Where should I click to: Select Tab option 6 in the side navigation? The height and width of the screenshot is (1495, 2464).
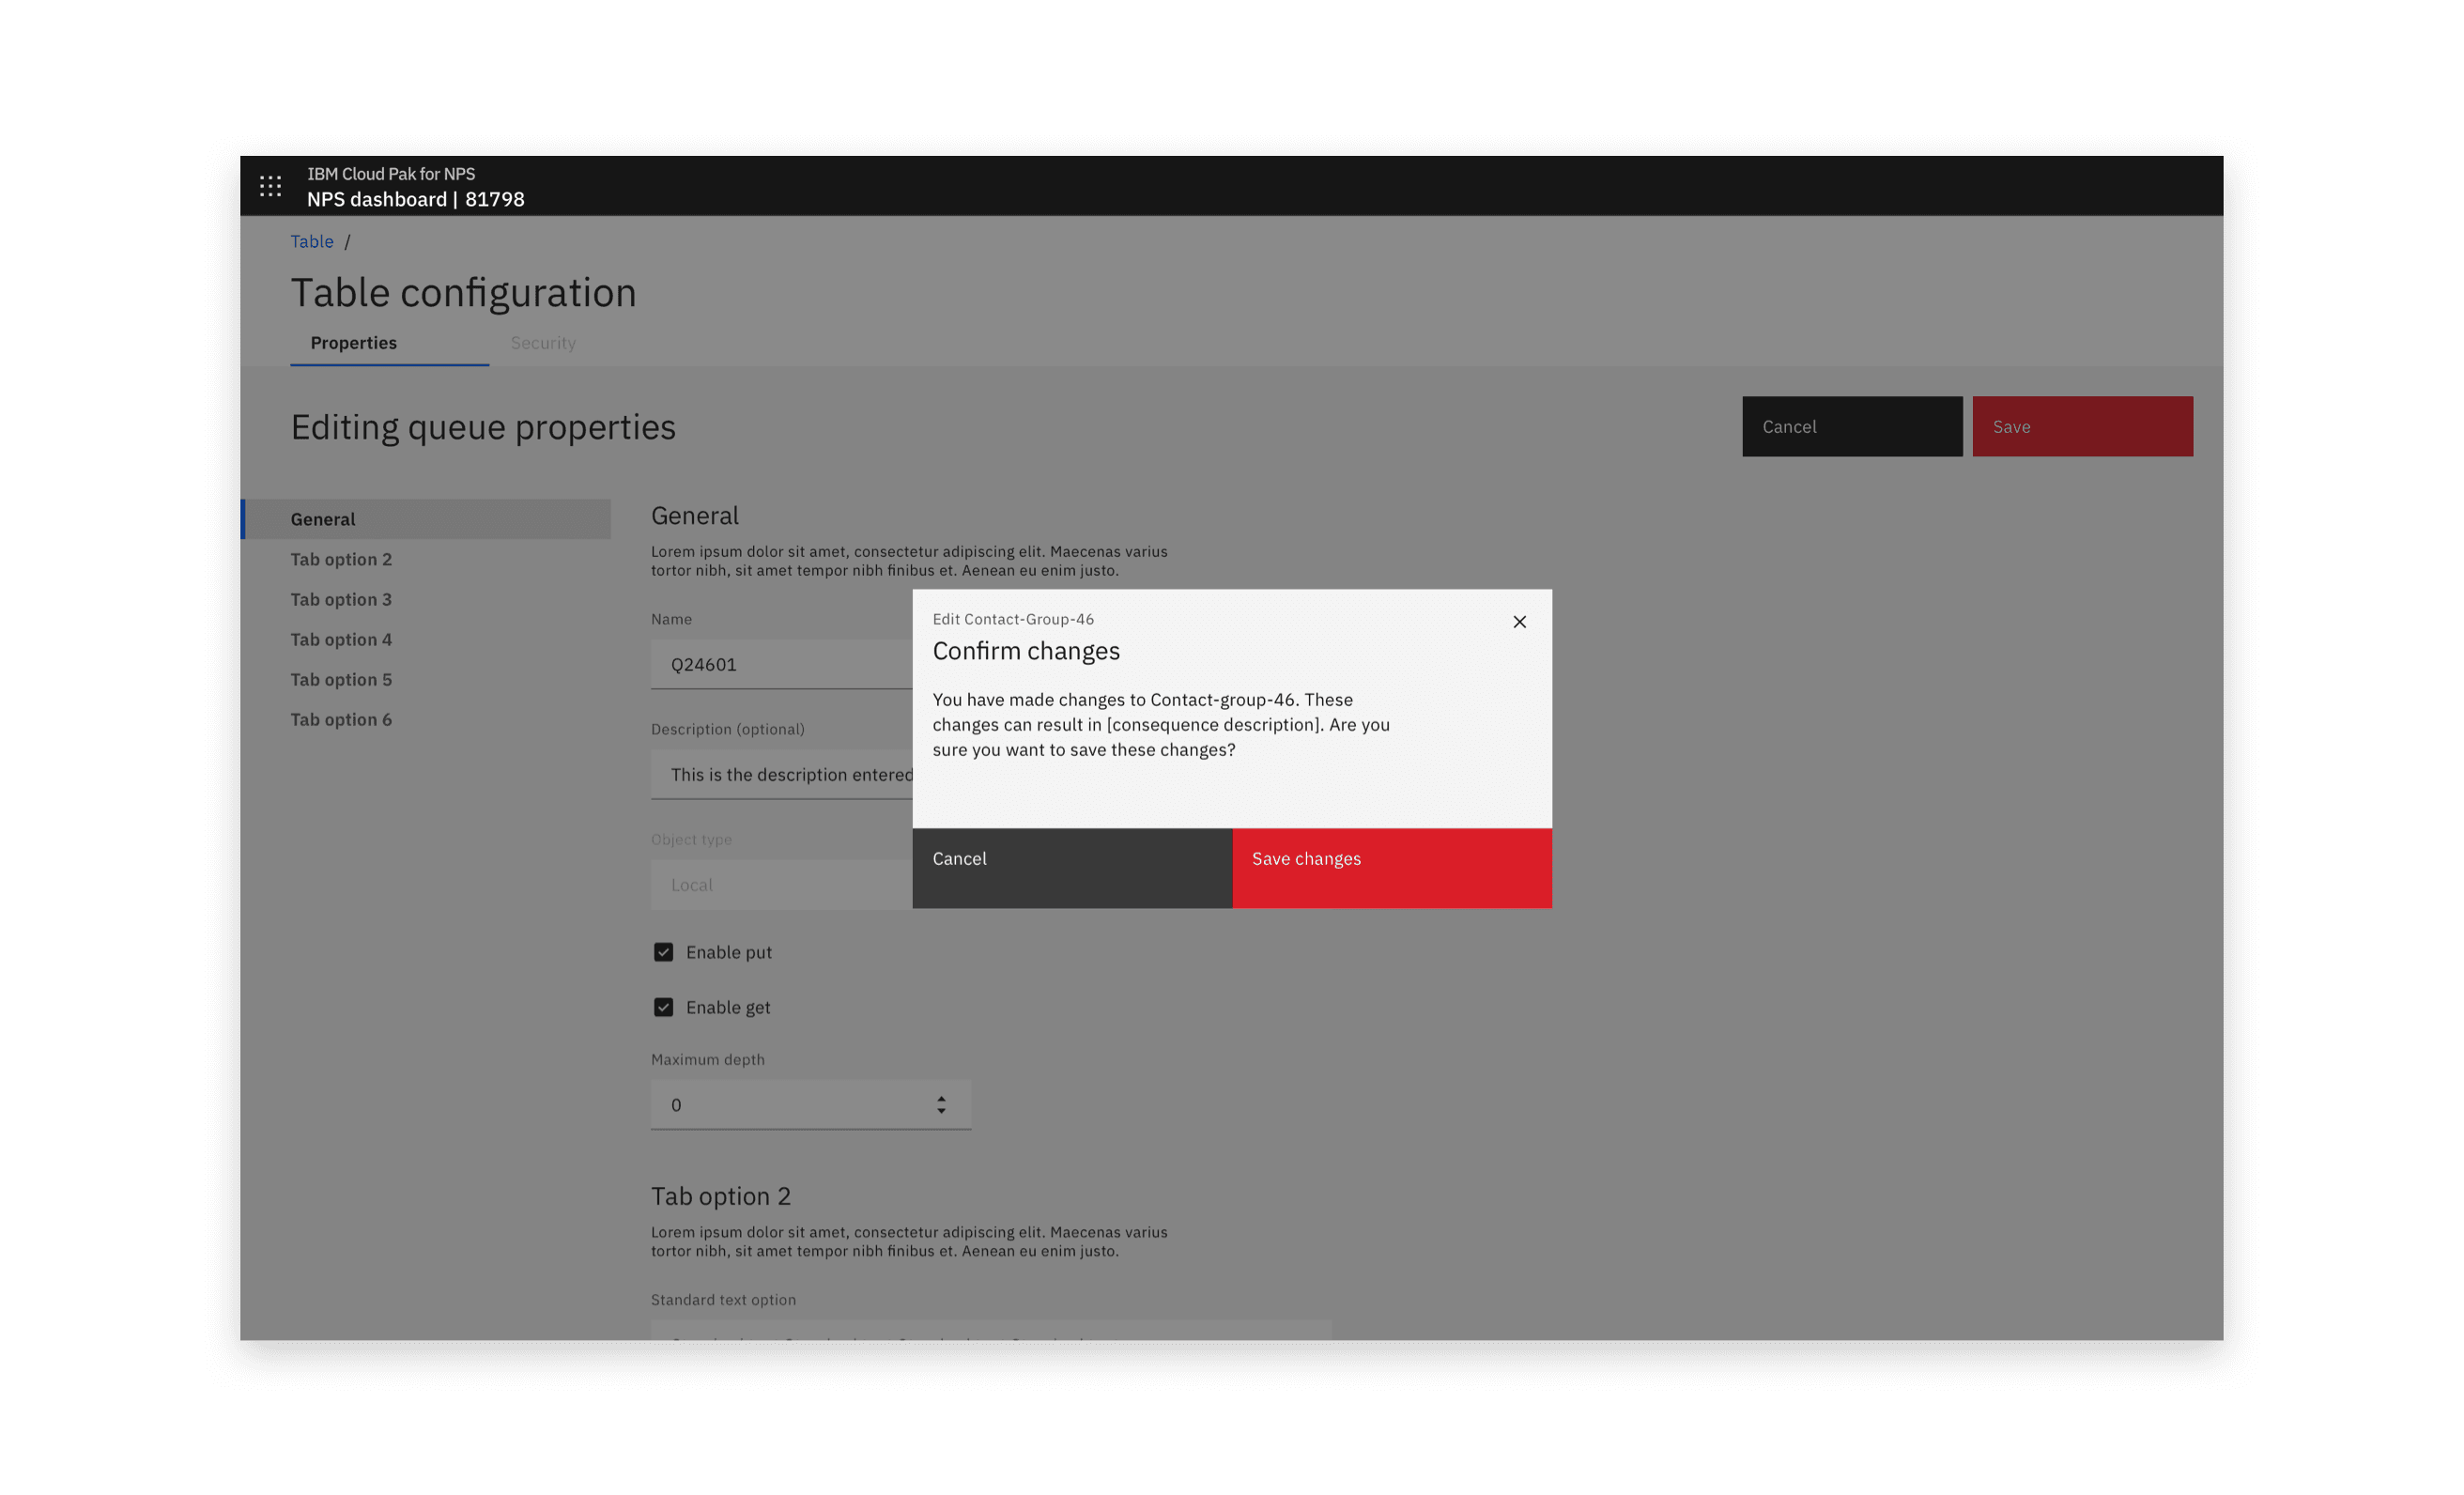point(340,718)
